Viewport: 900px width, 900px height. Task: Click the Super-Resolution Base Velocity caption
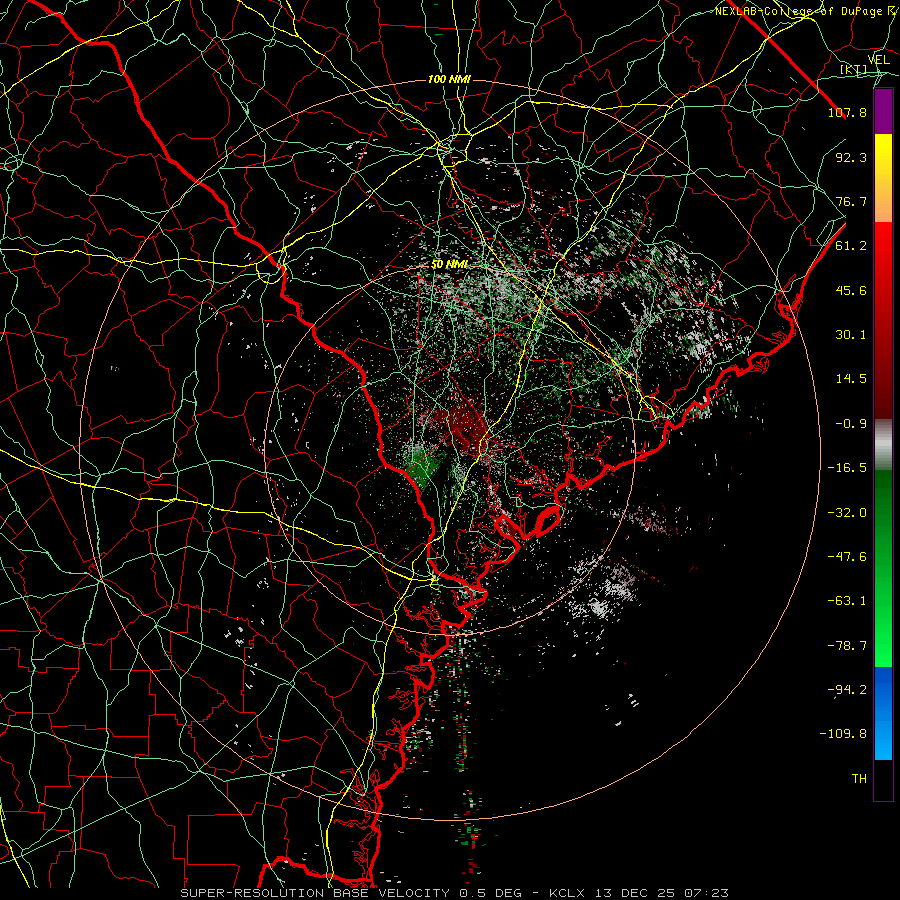pos(455,893)
